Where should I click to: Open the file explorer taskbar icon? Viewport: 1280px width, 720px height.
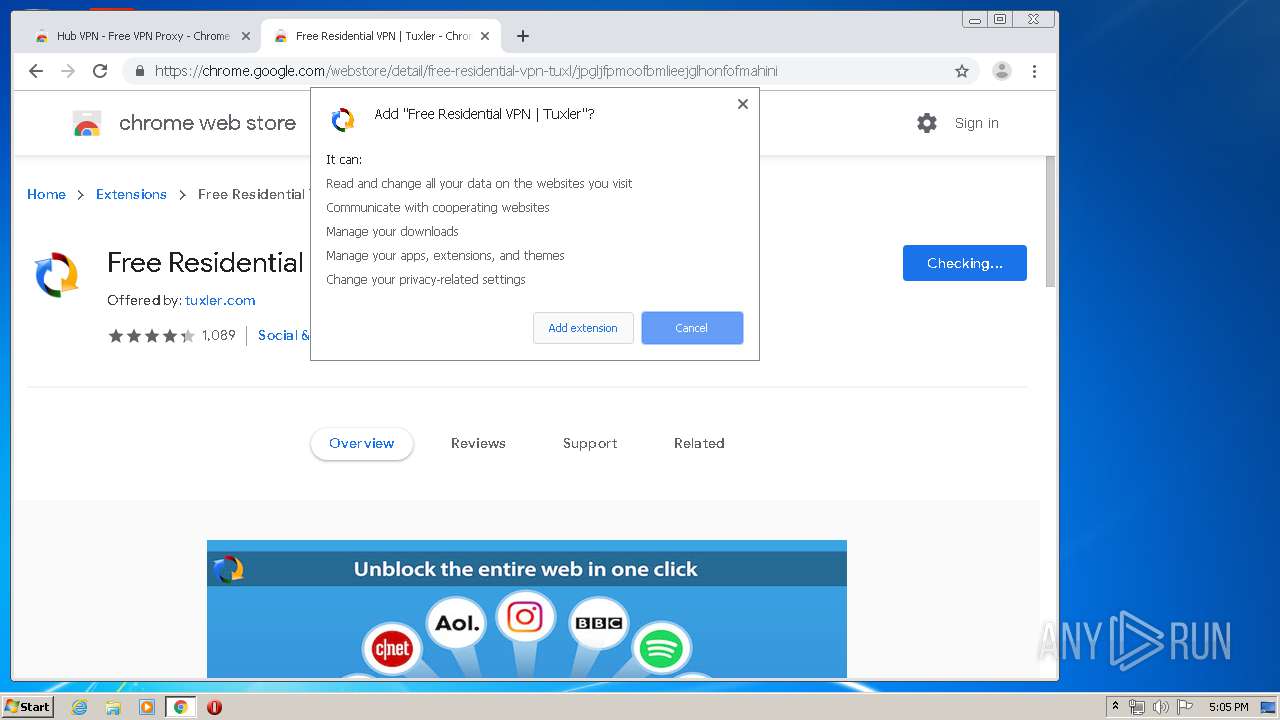[113, 707]
